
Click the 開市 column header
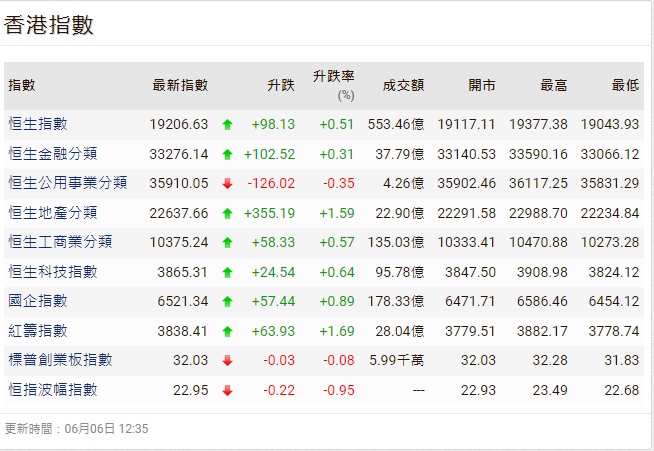click(x=482, y=85)
